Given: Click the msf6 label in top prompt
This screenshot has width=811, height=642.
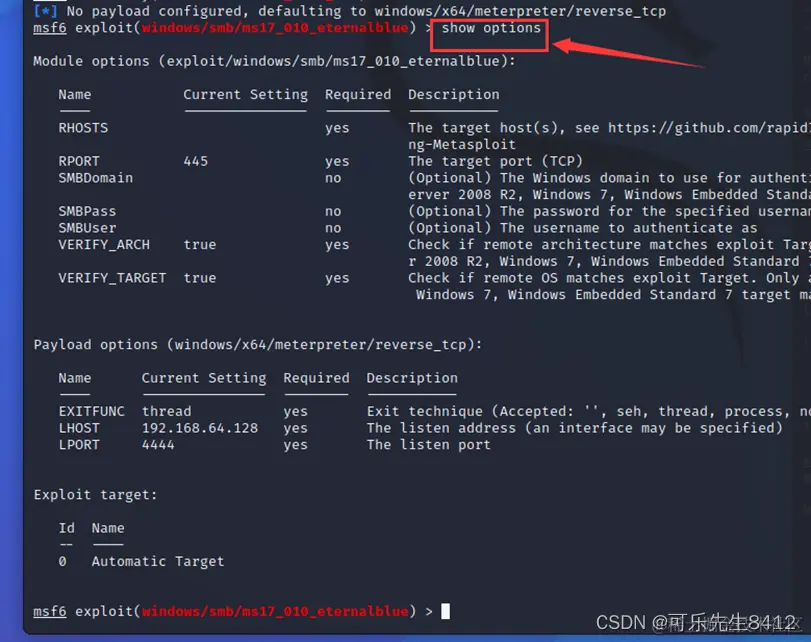Looking at the screenshot, I should pos(50,28).
